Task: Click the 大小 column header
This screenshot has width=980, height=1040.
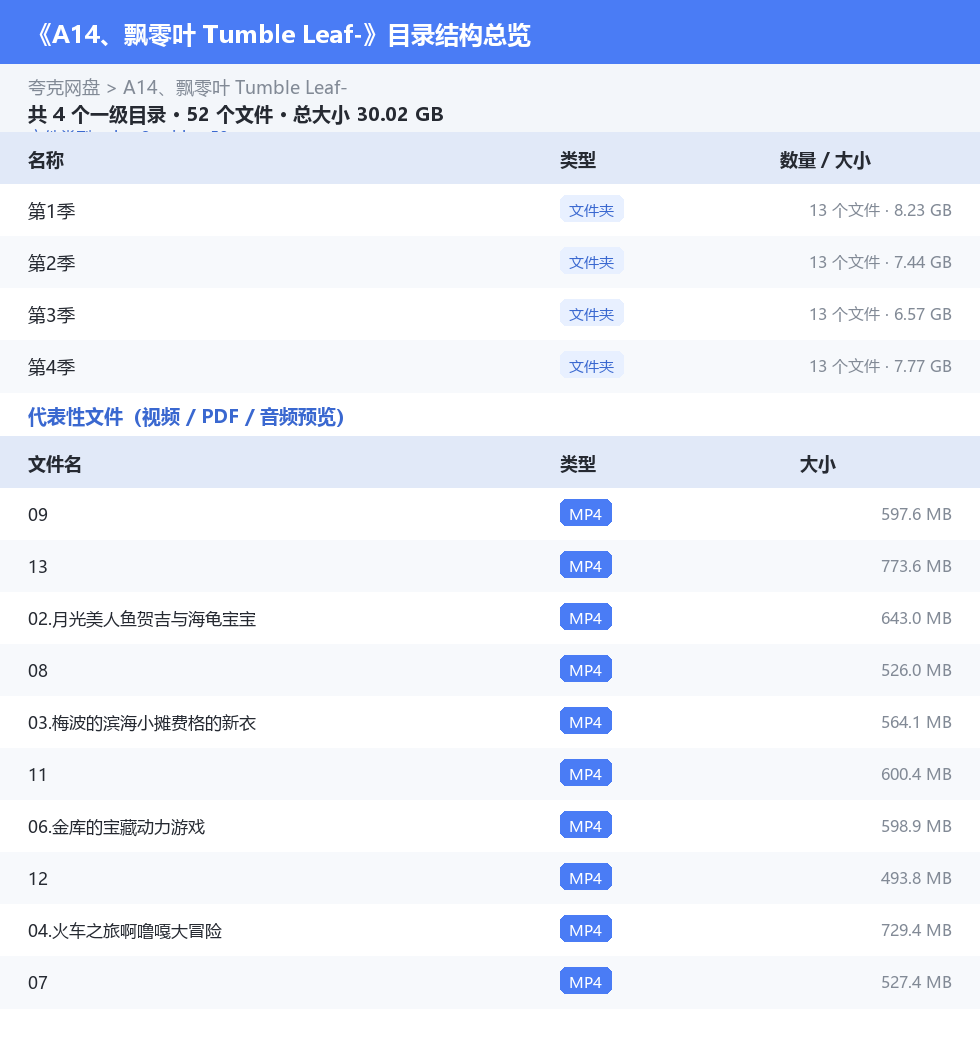Action: [818, 464]
